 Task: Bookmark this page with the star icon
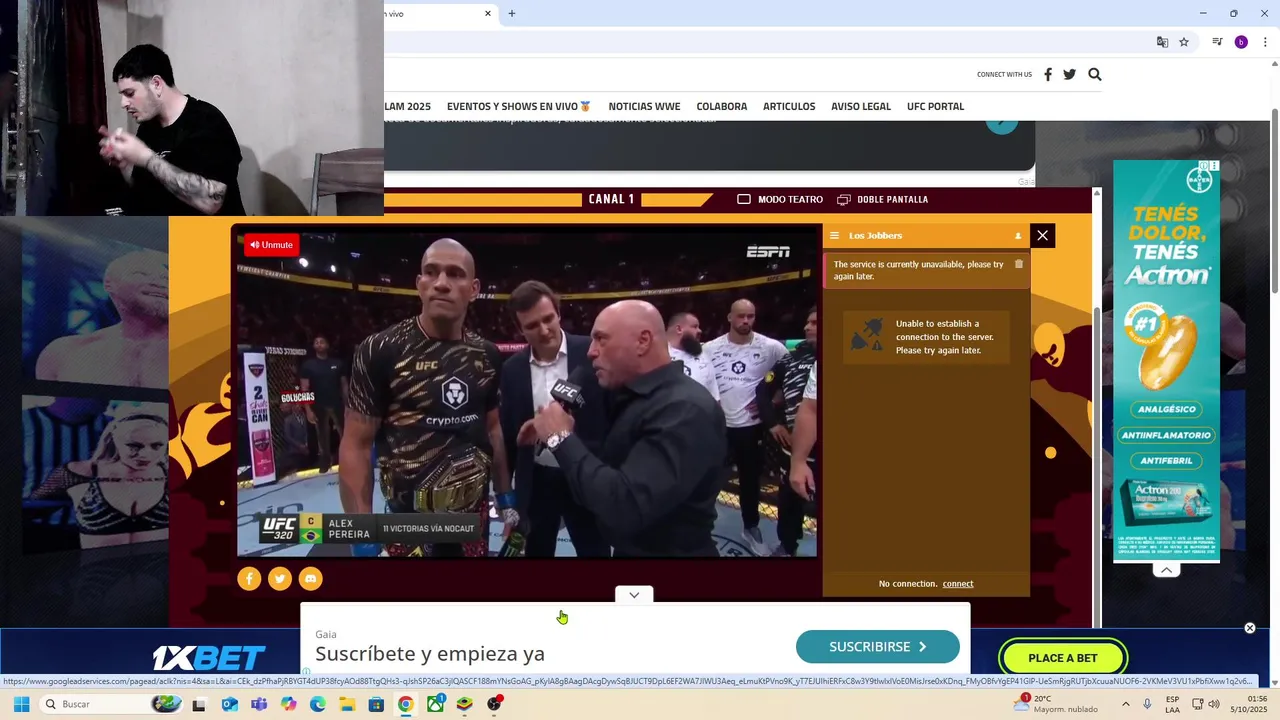coord(1184,42)
